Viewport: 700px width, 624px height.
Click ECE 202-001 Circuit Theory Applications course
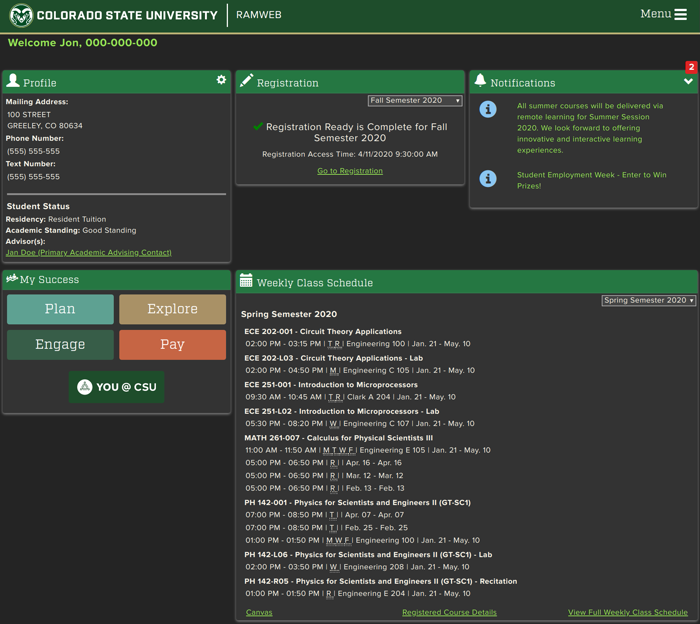(x=323, y=332)
